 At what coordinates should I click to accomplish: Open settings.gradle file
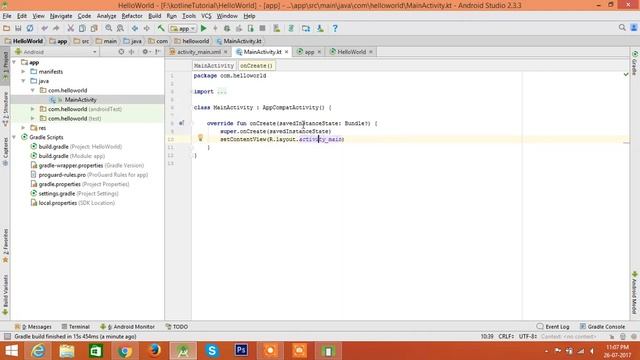coord(74,193)
